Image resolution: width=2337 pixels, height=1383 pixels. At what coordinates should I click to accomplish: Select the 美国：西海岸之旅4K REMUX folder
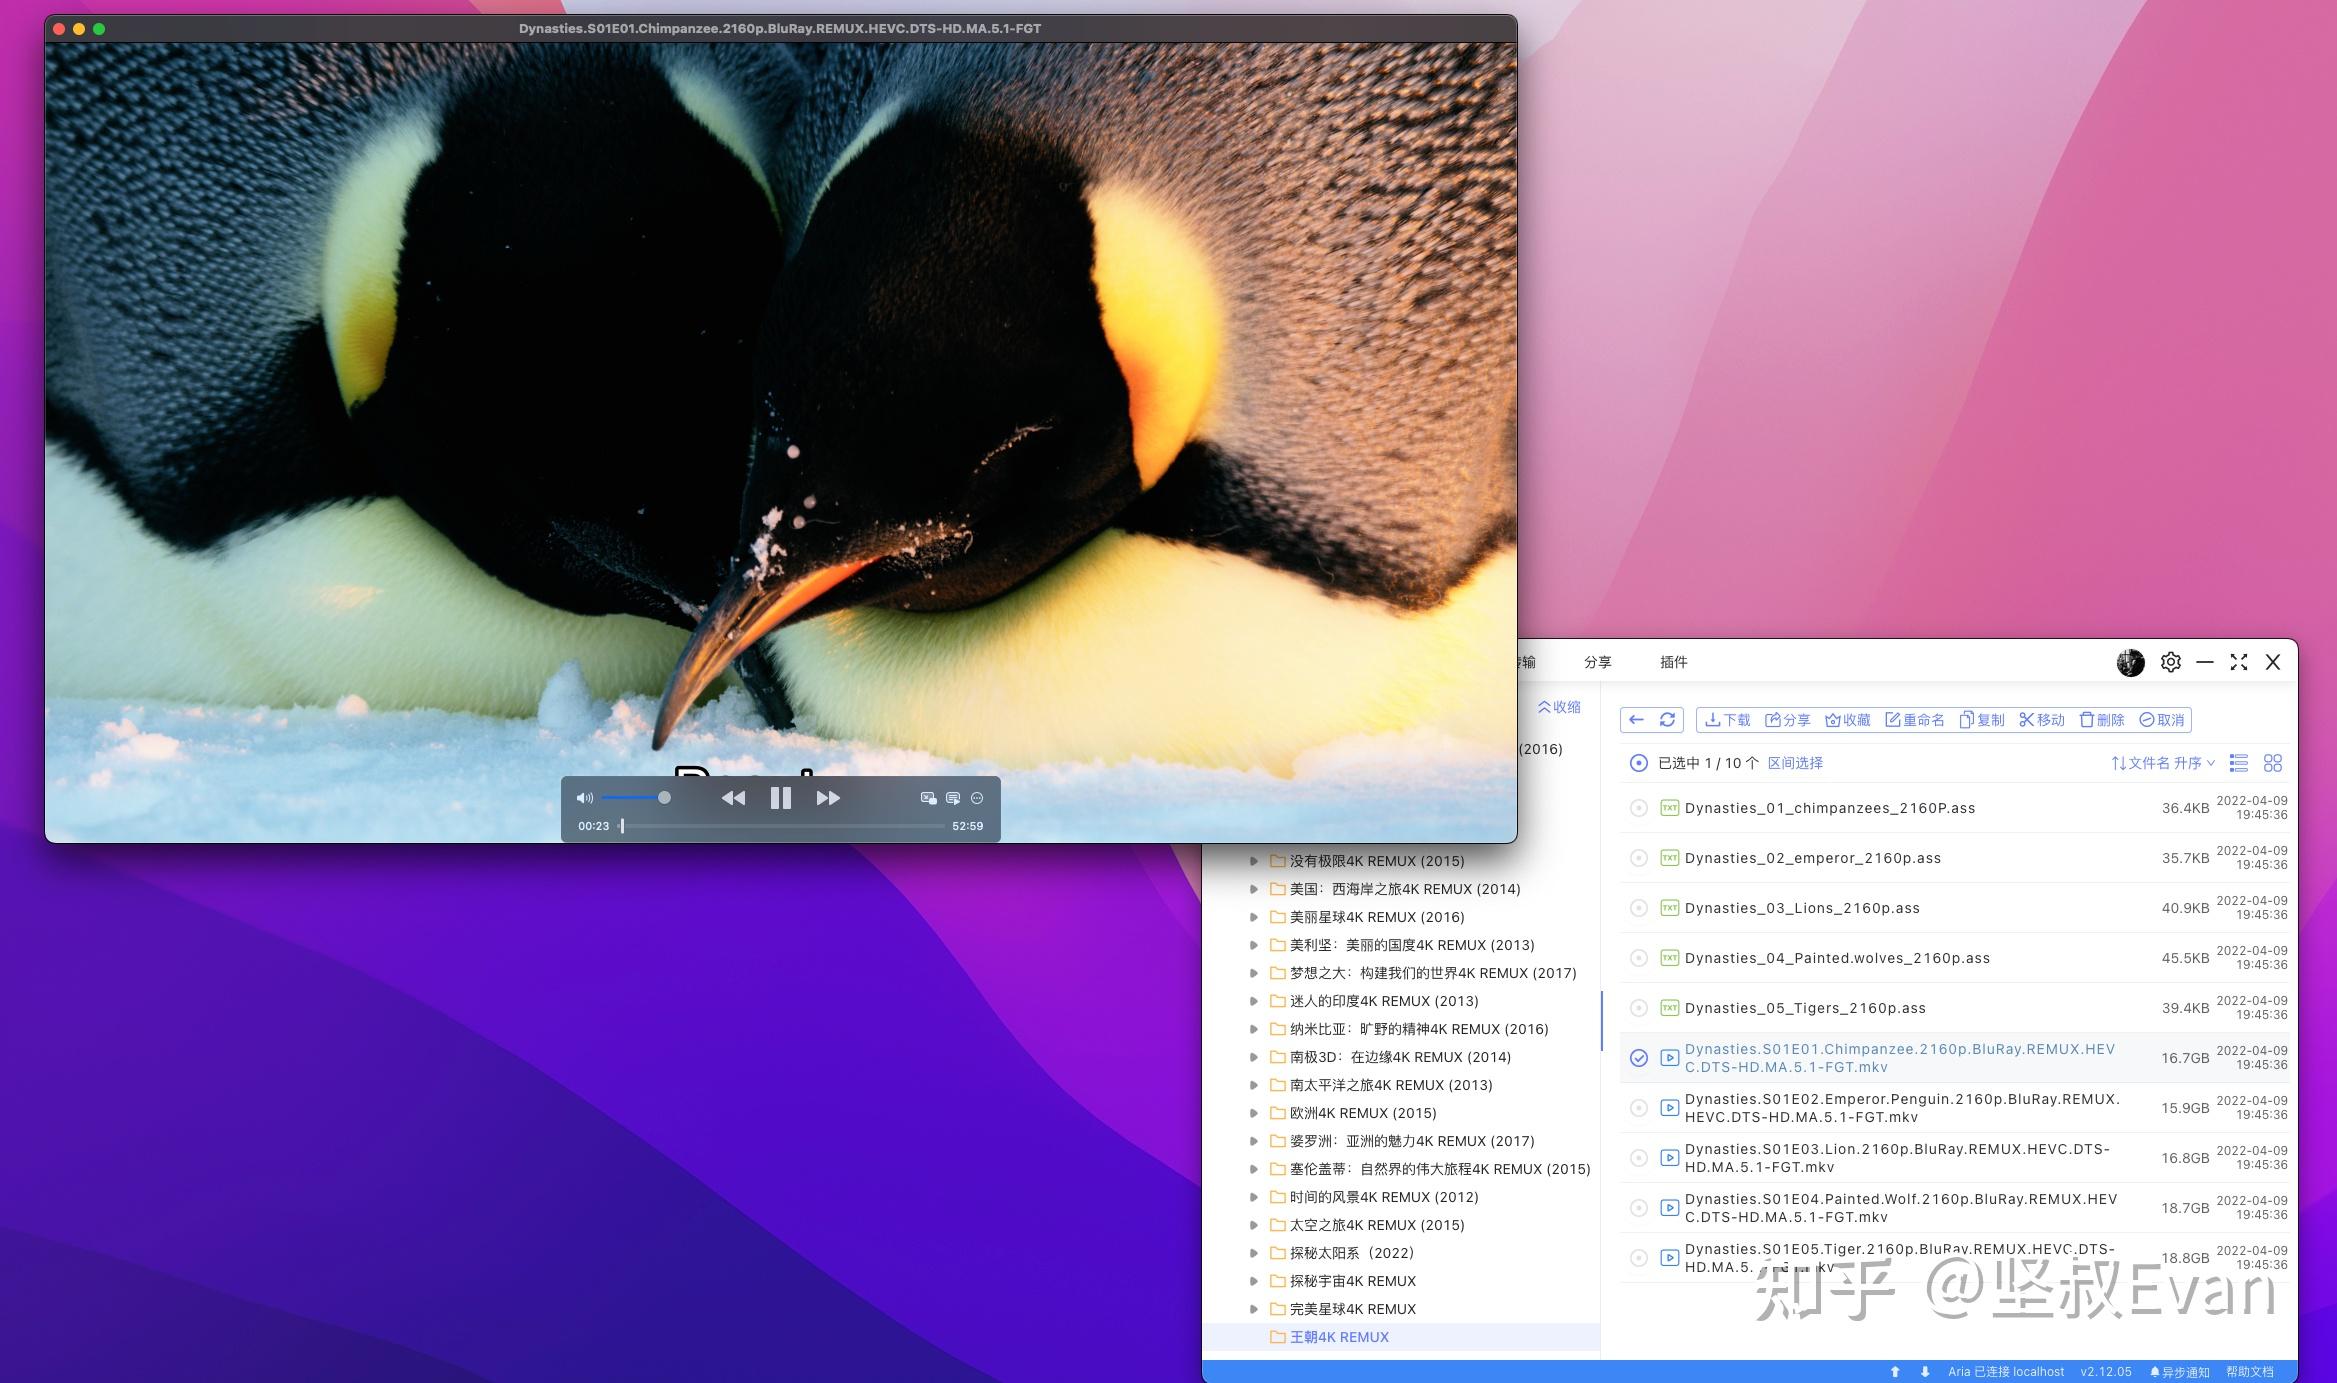click(x=1405, y=889)
